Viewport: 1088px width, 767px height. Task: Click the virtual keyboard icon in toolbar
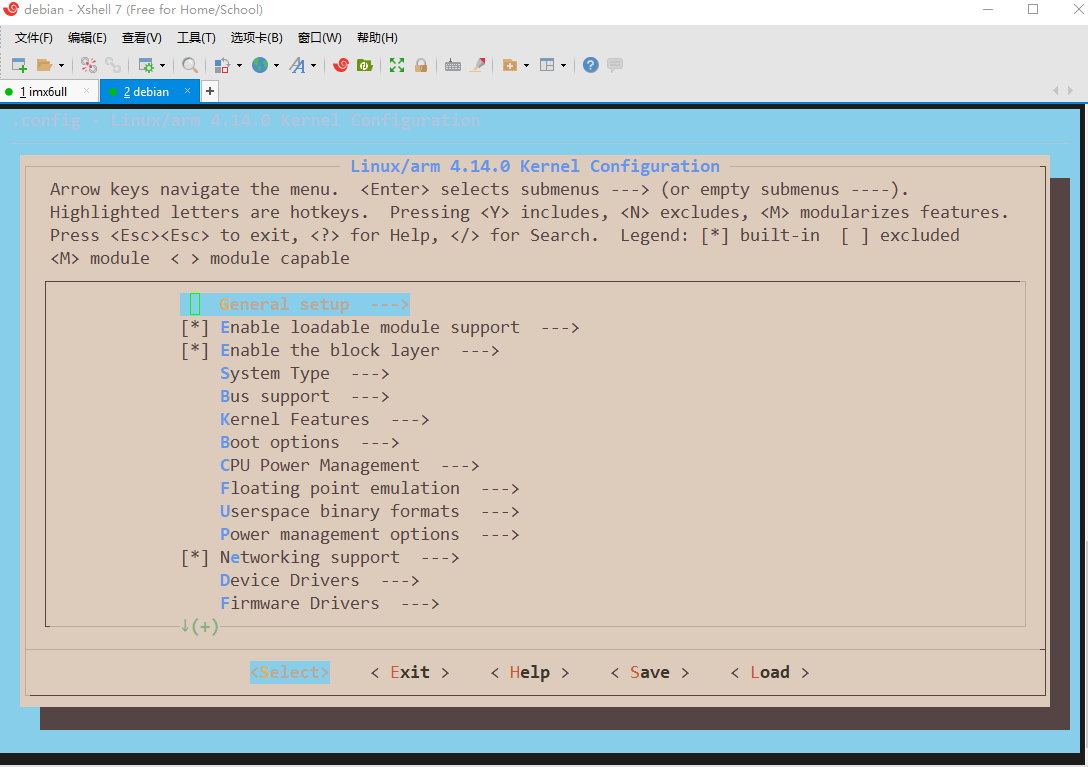point(453,65)
